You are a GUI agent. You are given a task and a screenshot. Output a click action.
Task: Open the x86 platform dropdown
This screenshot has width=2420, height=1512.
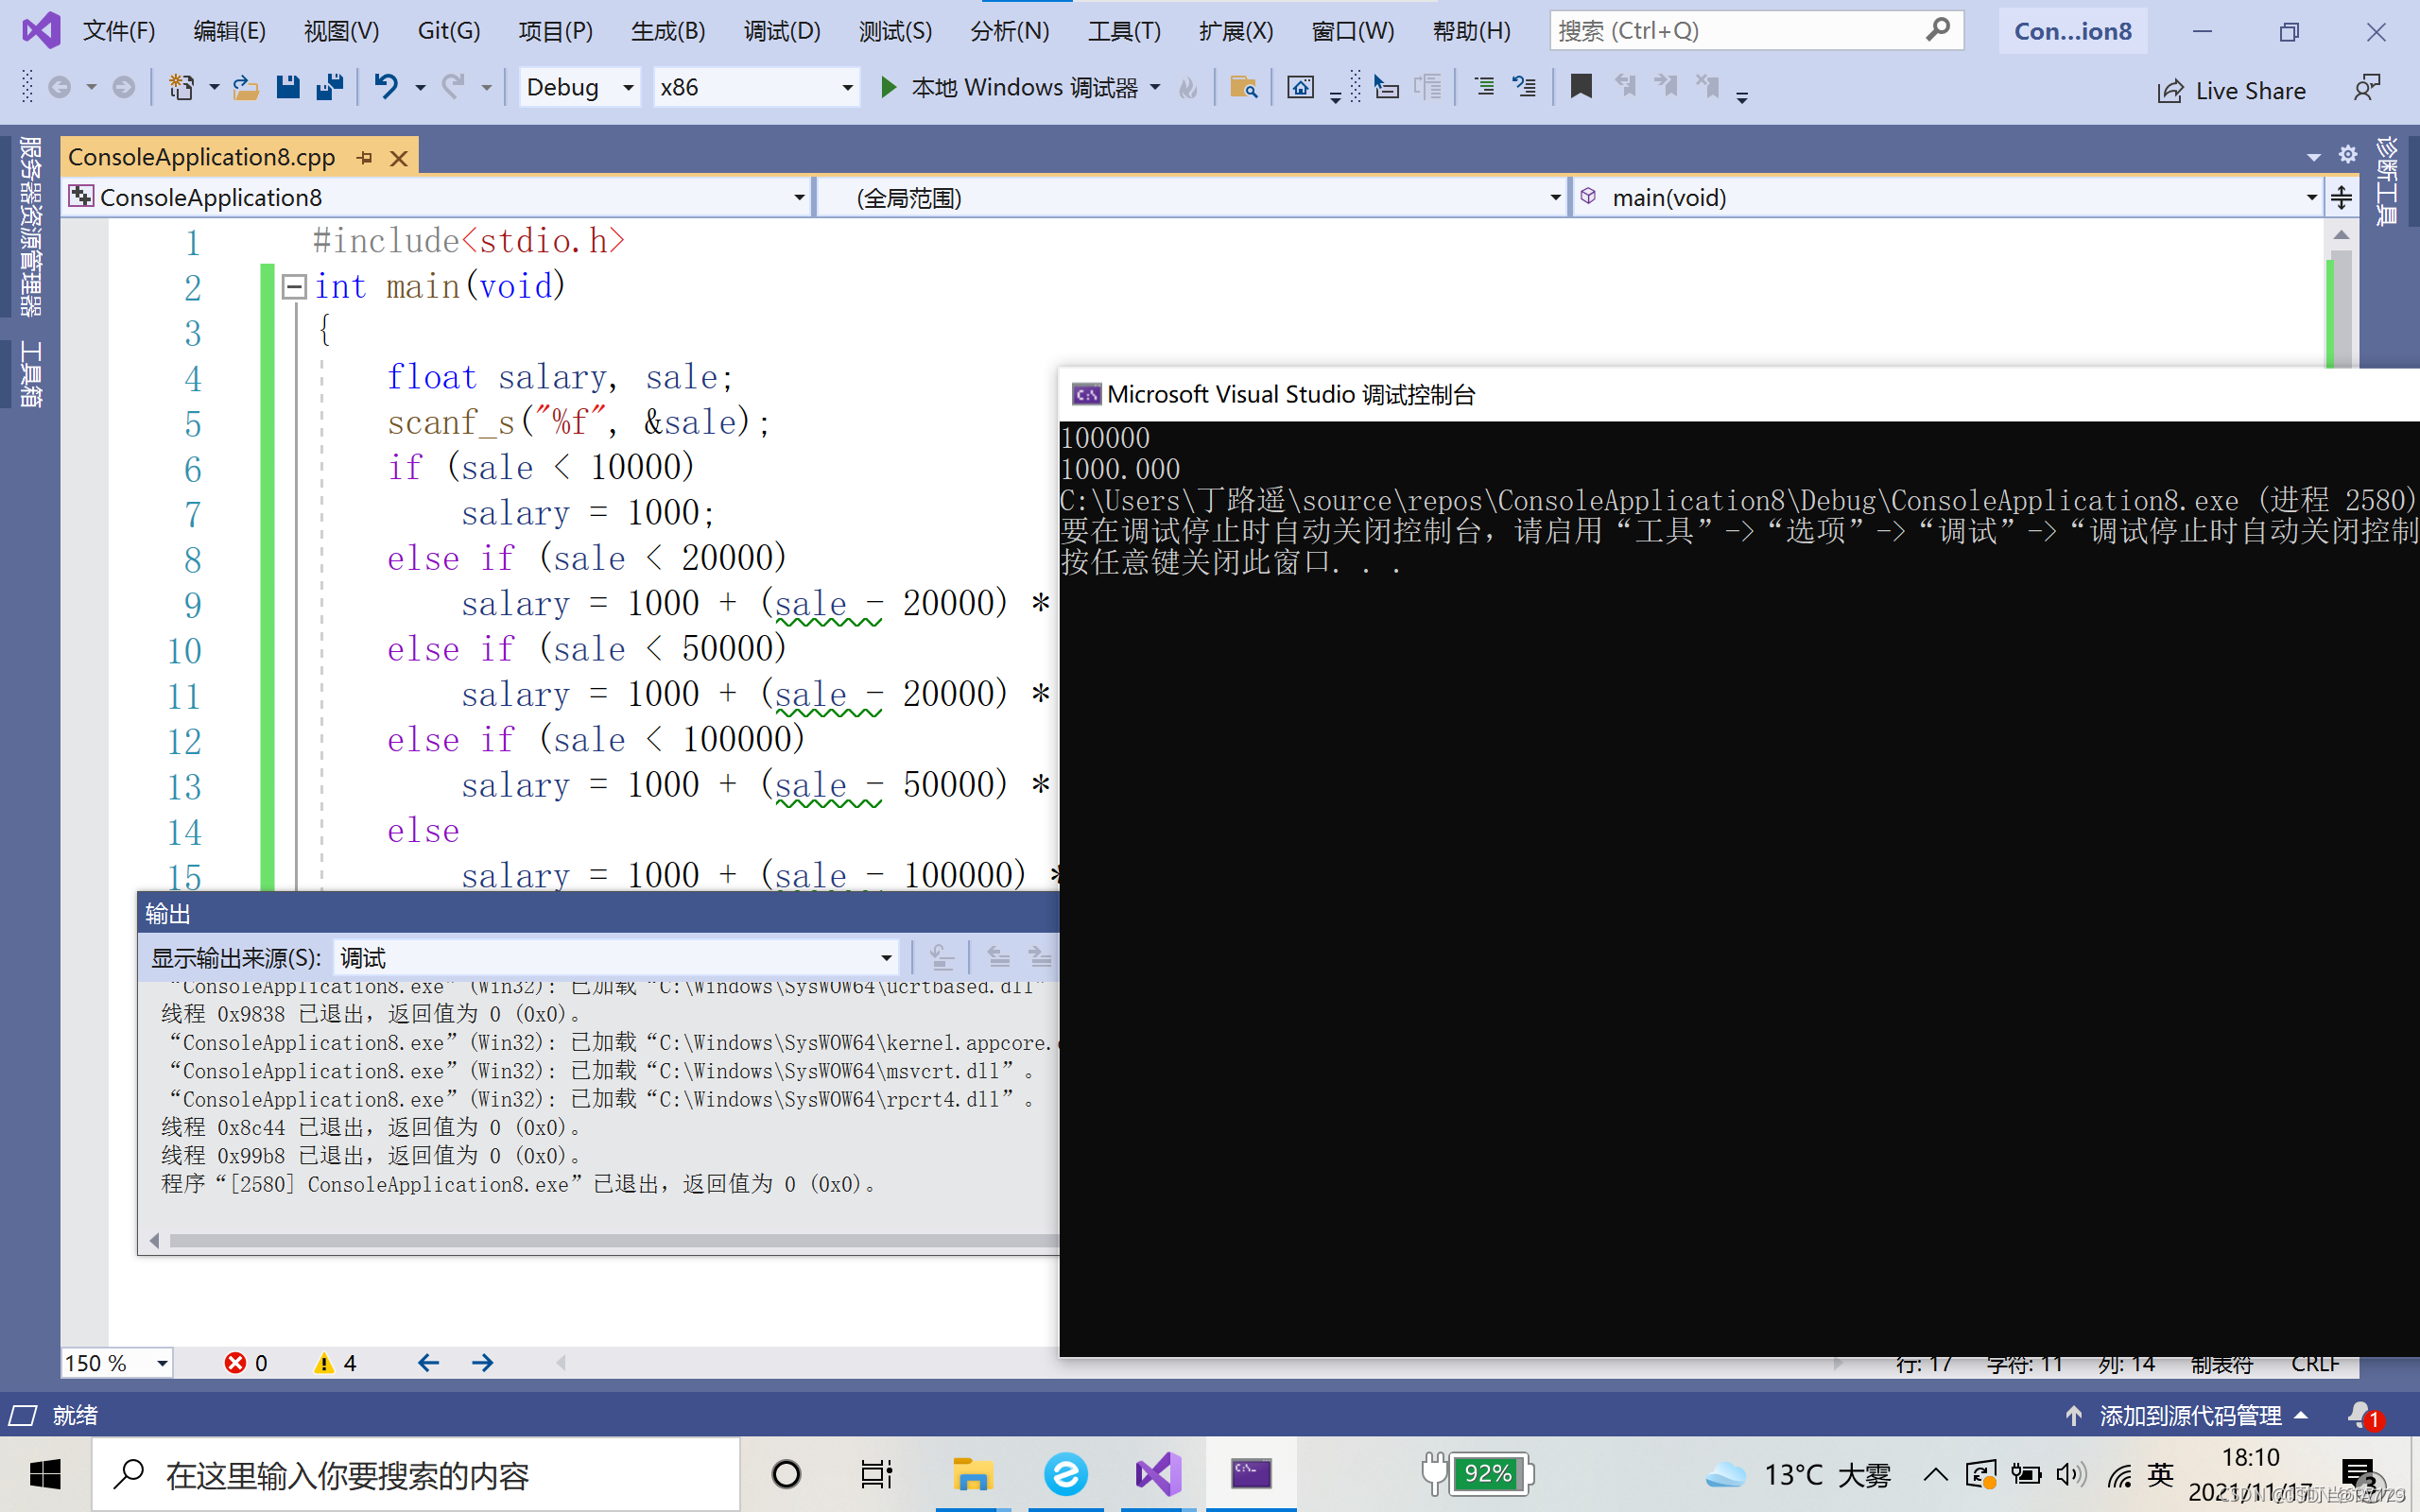point(847,88)
